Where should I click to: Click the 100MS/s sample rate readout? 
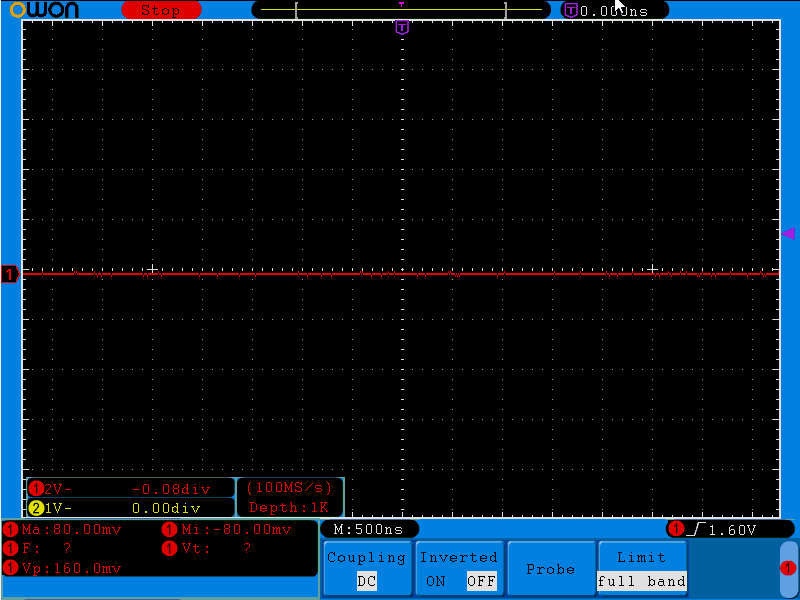click(289, 488)
